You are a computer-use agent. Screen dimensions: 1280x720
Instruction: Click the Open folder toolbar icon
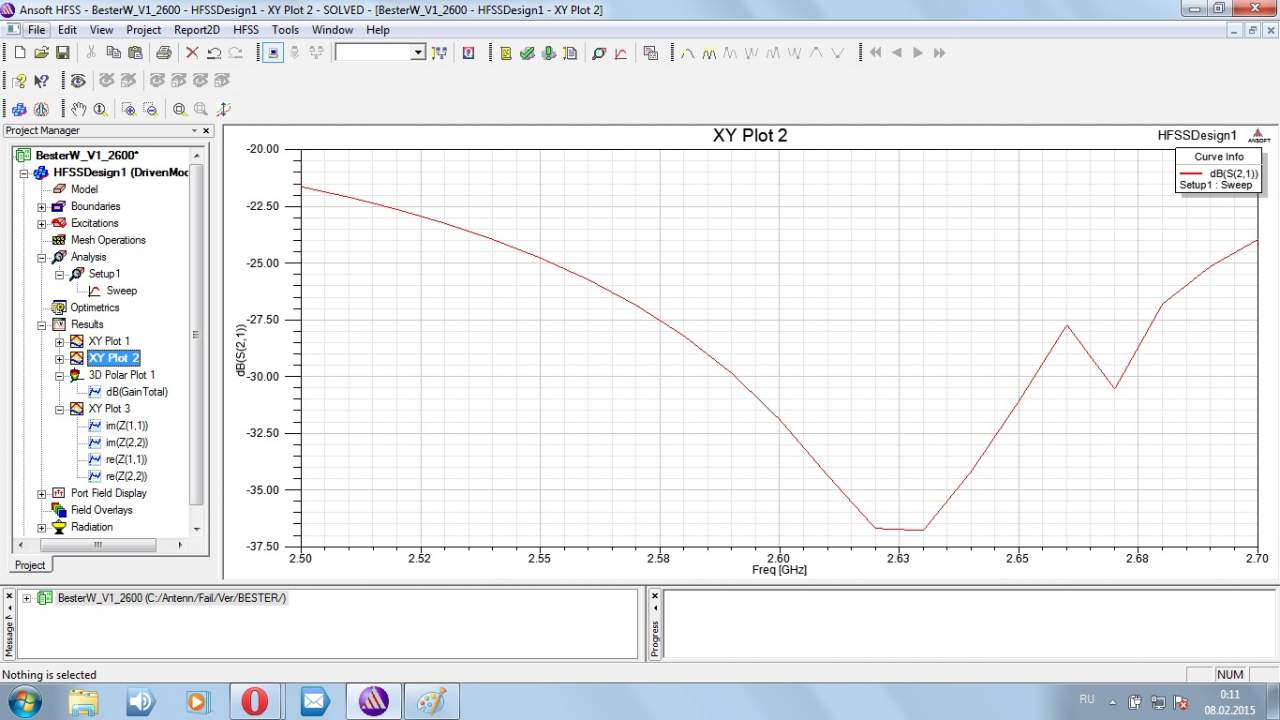click(x=41, y=53)
